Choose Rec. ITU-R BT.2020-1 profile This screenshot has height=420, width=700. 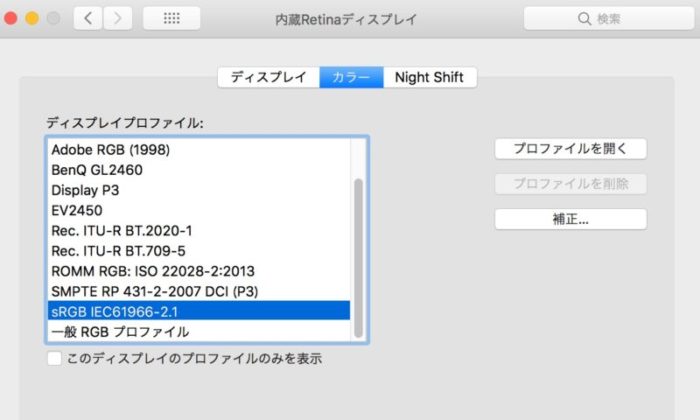pos(199,231)
